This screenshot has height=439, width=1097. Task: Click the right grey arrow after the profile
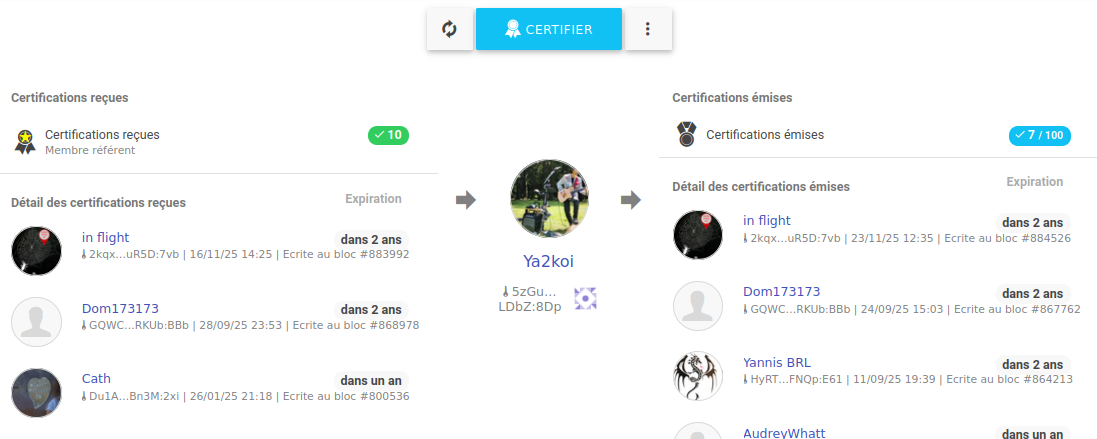(x=630, y=200)
